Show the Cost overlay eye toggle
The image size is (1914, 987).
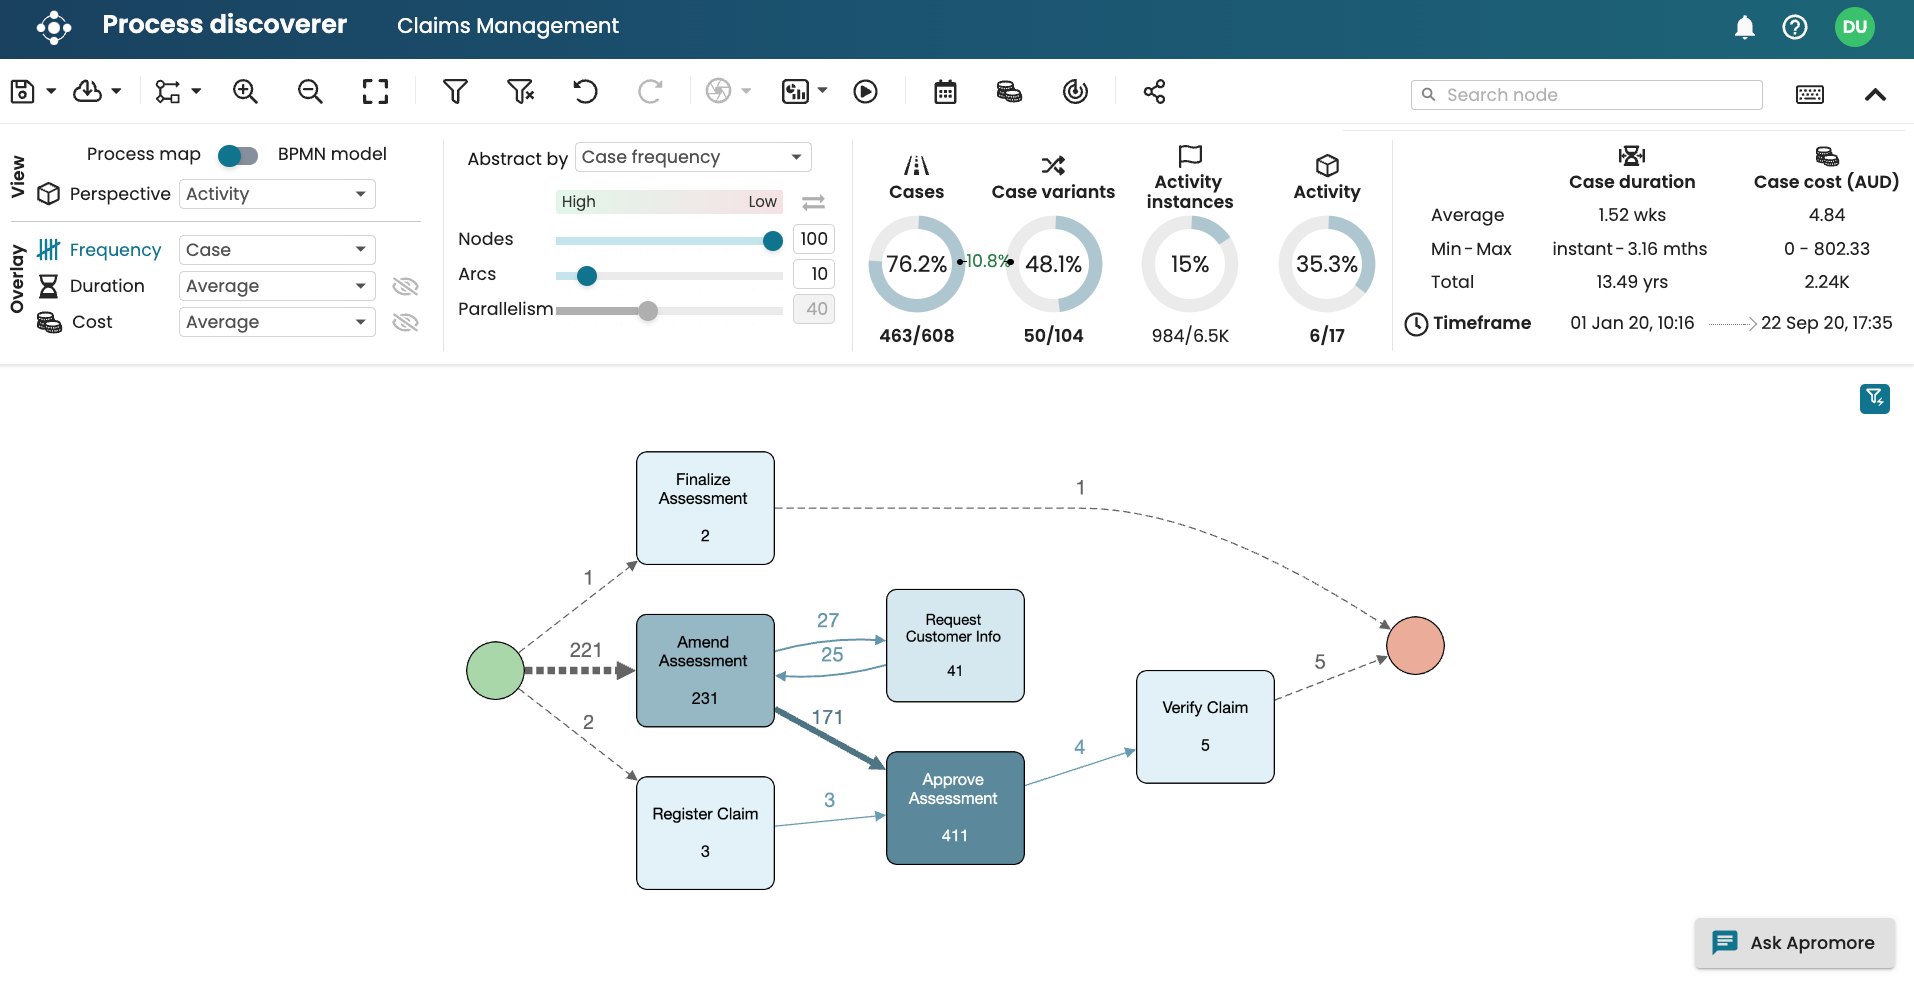[405, 322]
